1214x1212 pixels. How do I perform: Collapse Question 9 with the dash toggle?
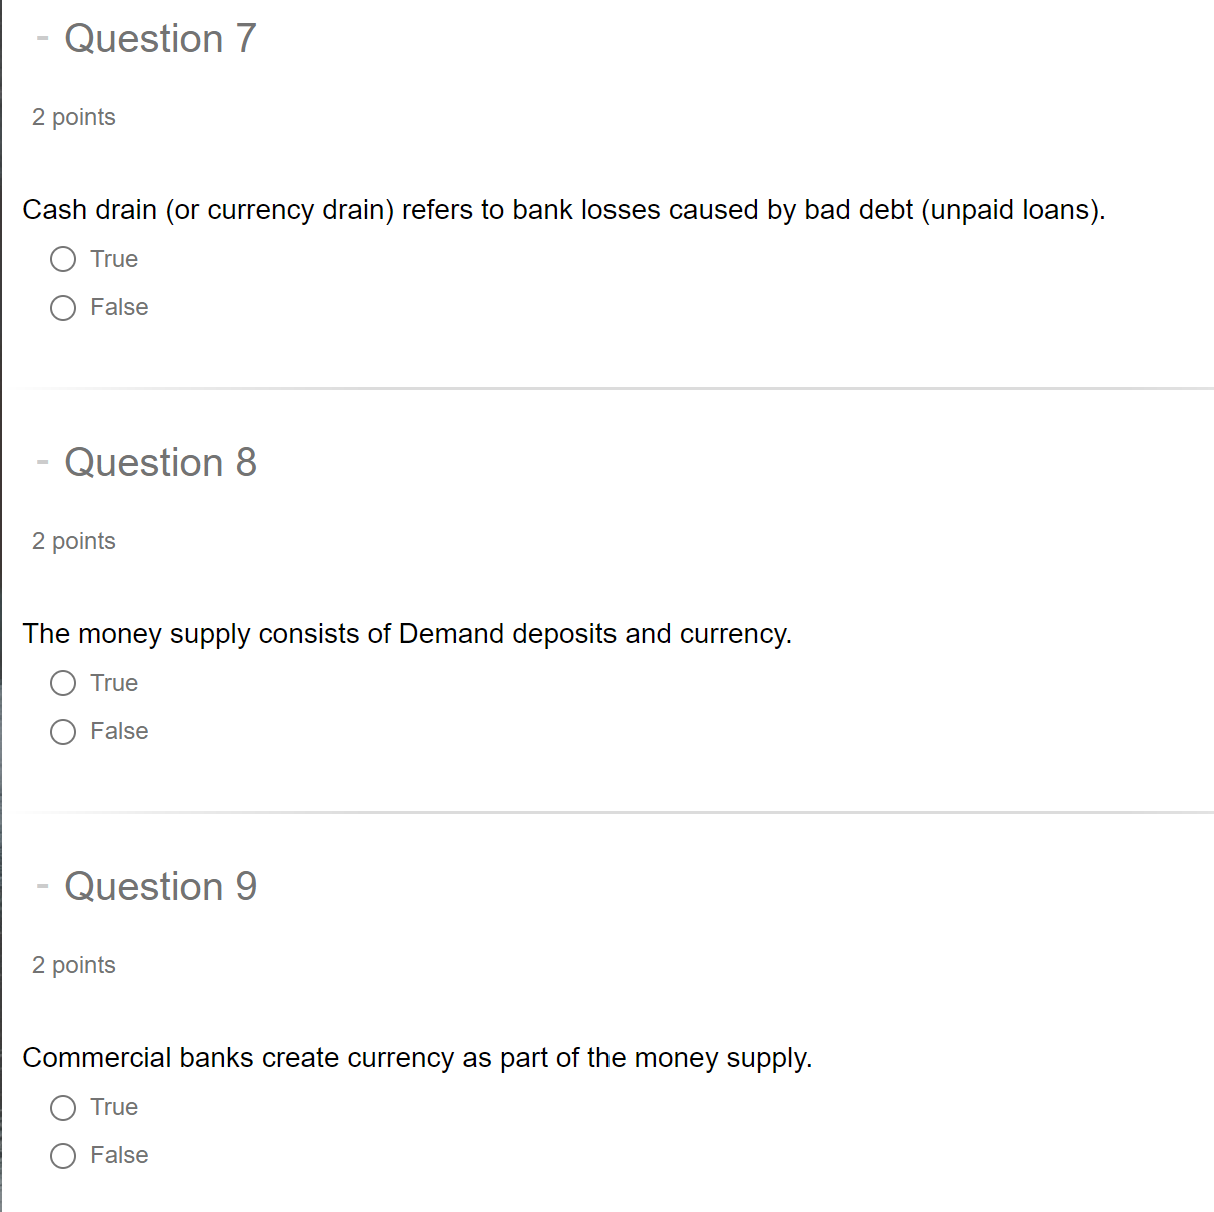pos(41,886)
